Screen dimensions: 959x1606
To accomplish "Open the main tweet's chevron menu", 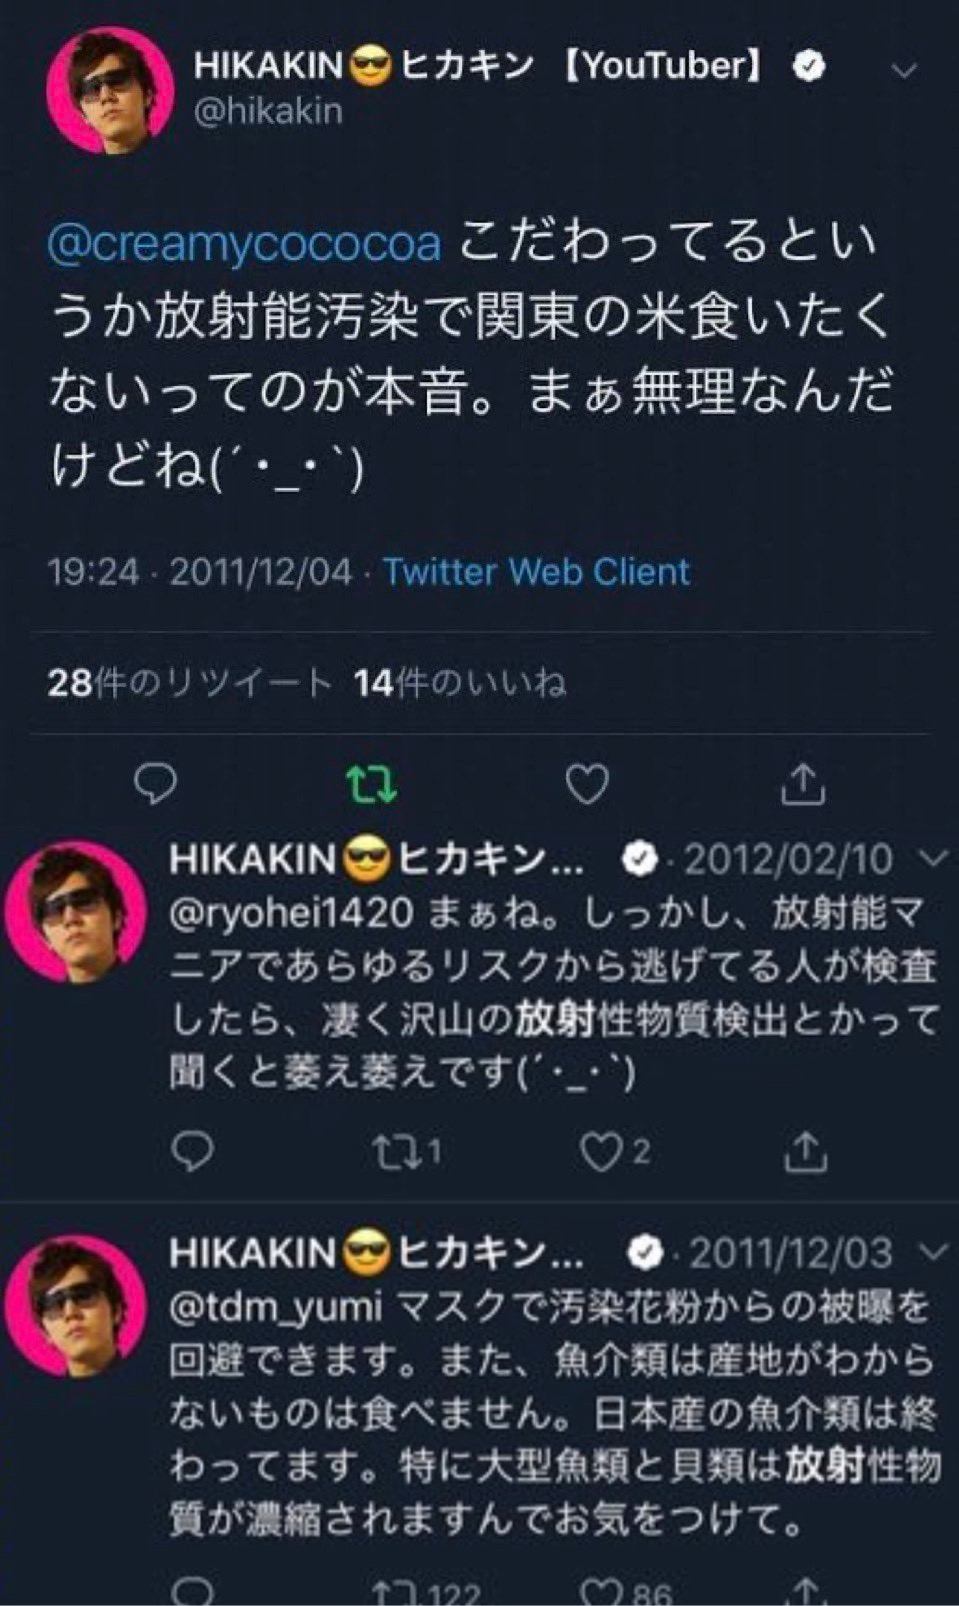I will pyautogui.click(x=903, y=70).
